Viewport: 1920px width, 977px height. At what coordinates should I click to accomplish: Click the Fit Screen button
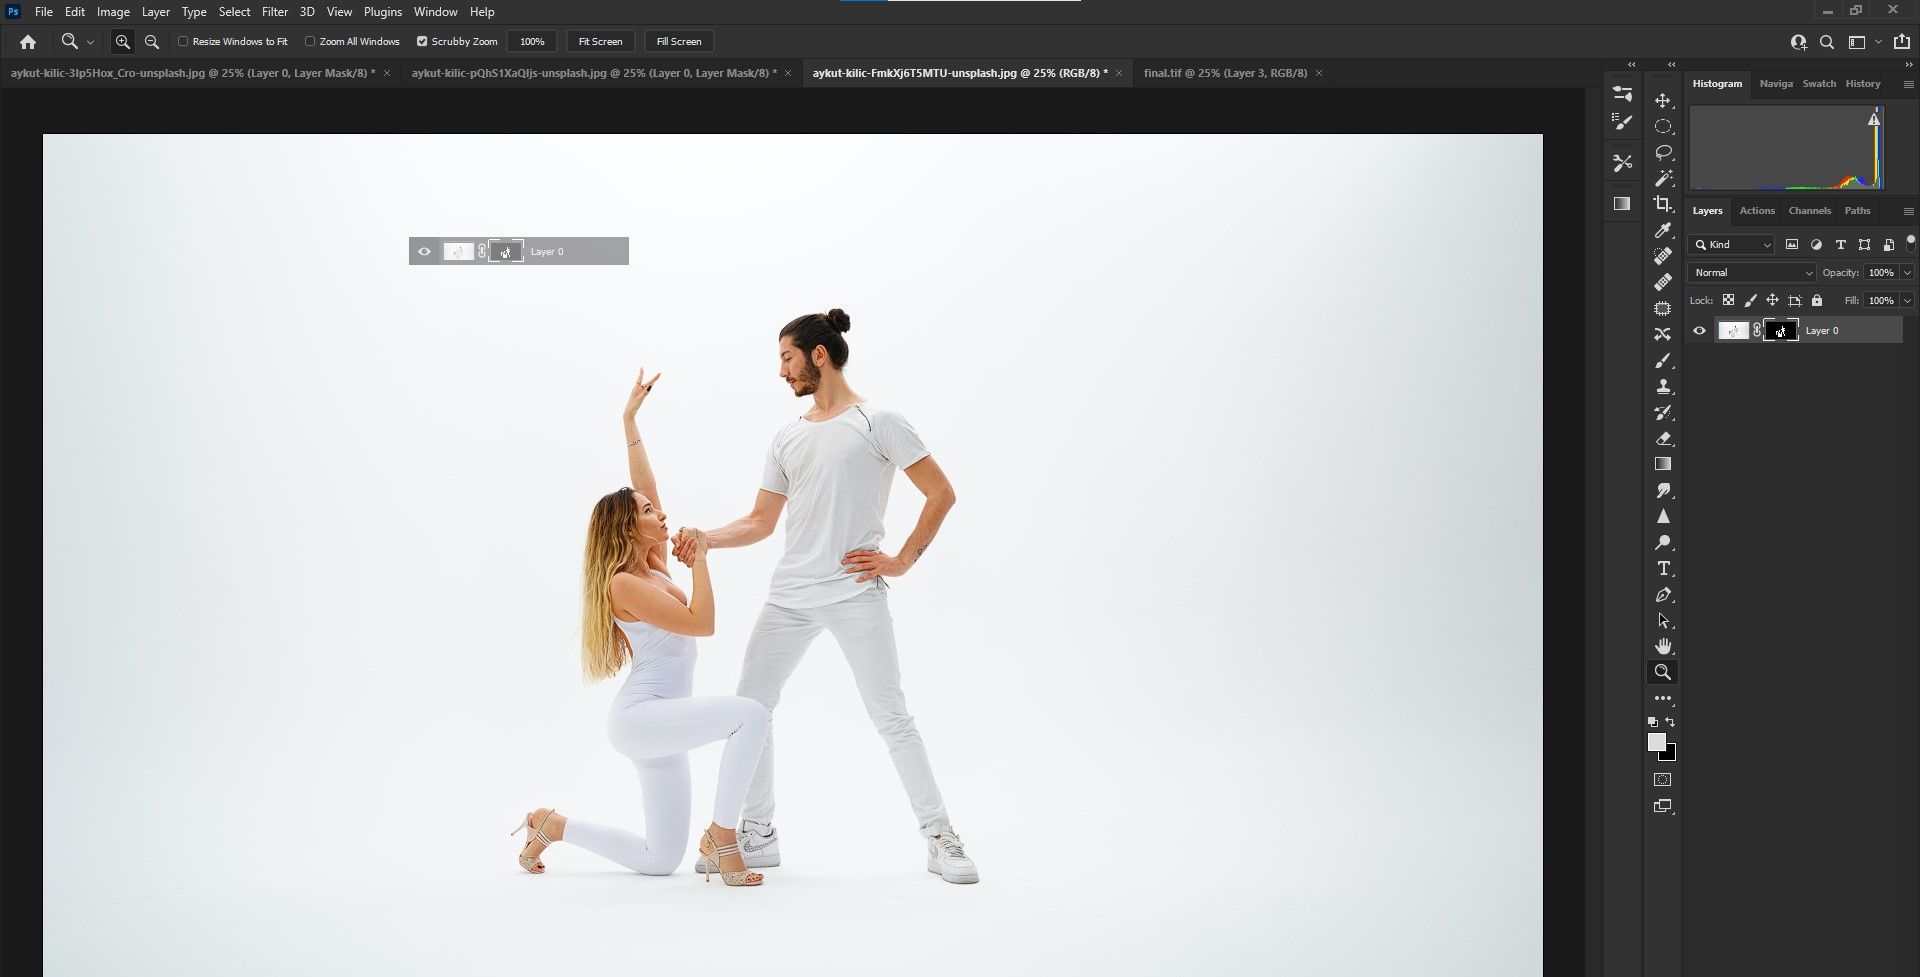(x=599, y=41)
